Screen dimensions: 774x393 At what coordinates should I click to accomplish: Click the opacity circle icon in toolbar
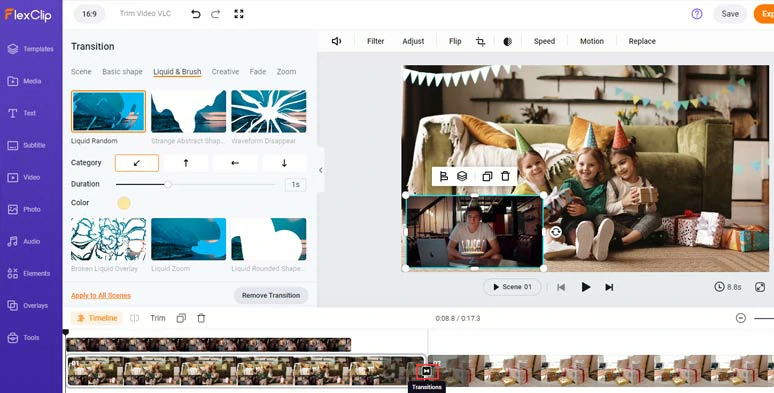pos(507,41)
